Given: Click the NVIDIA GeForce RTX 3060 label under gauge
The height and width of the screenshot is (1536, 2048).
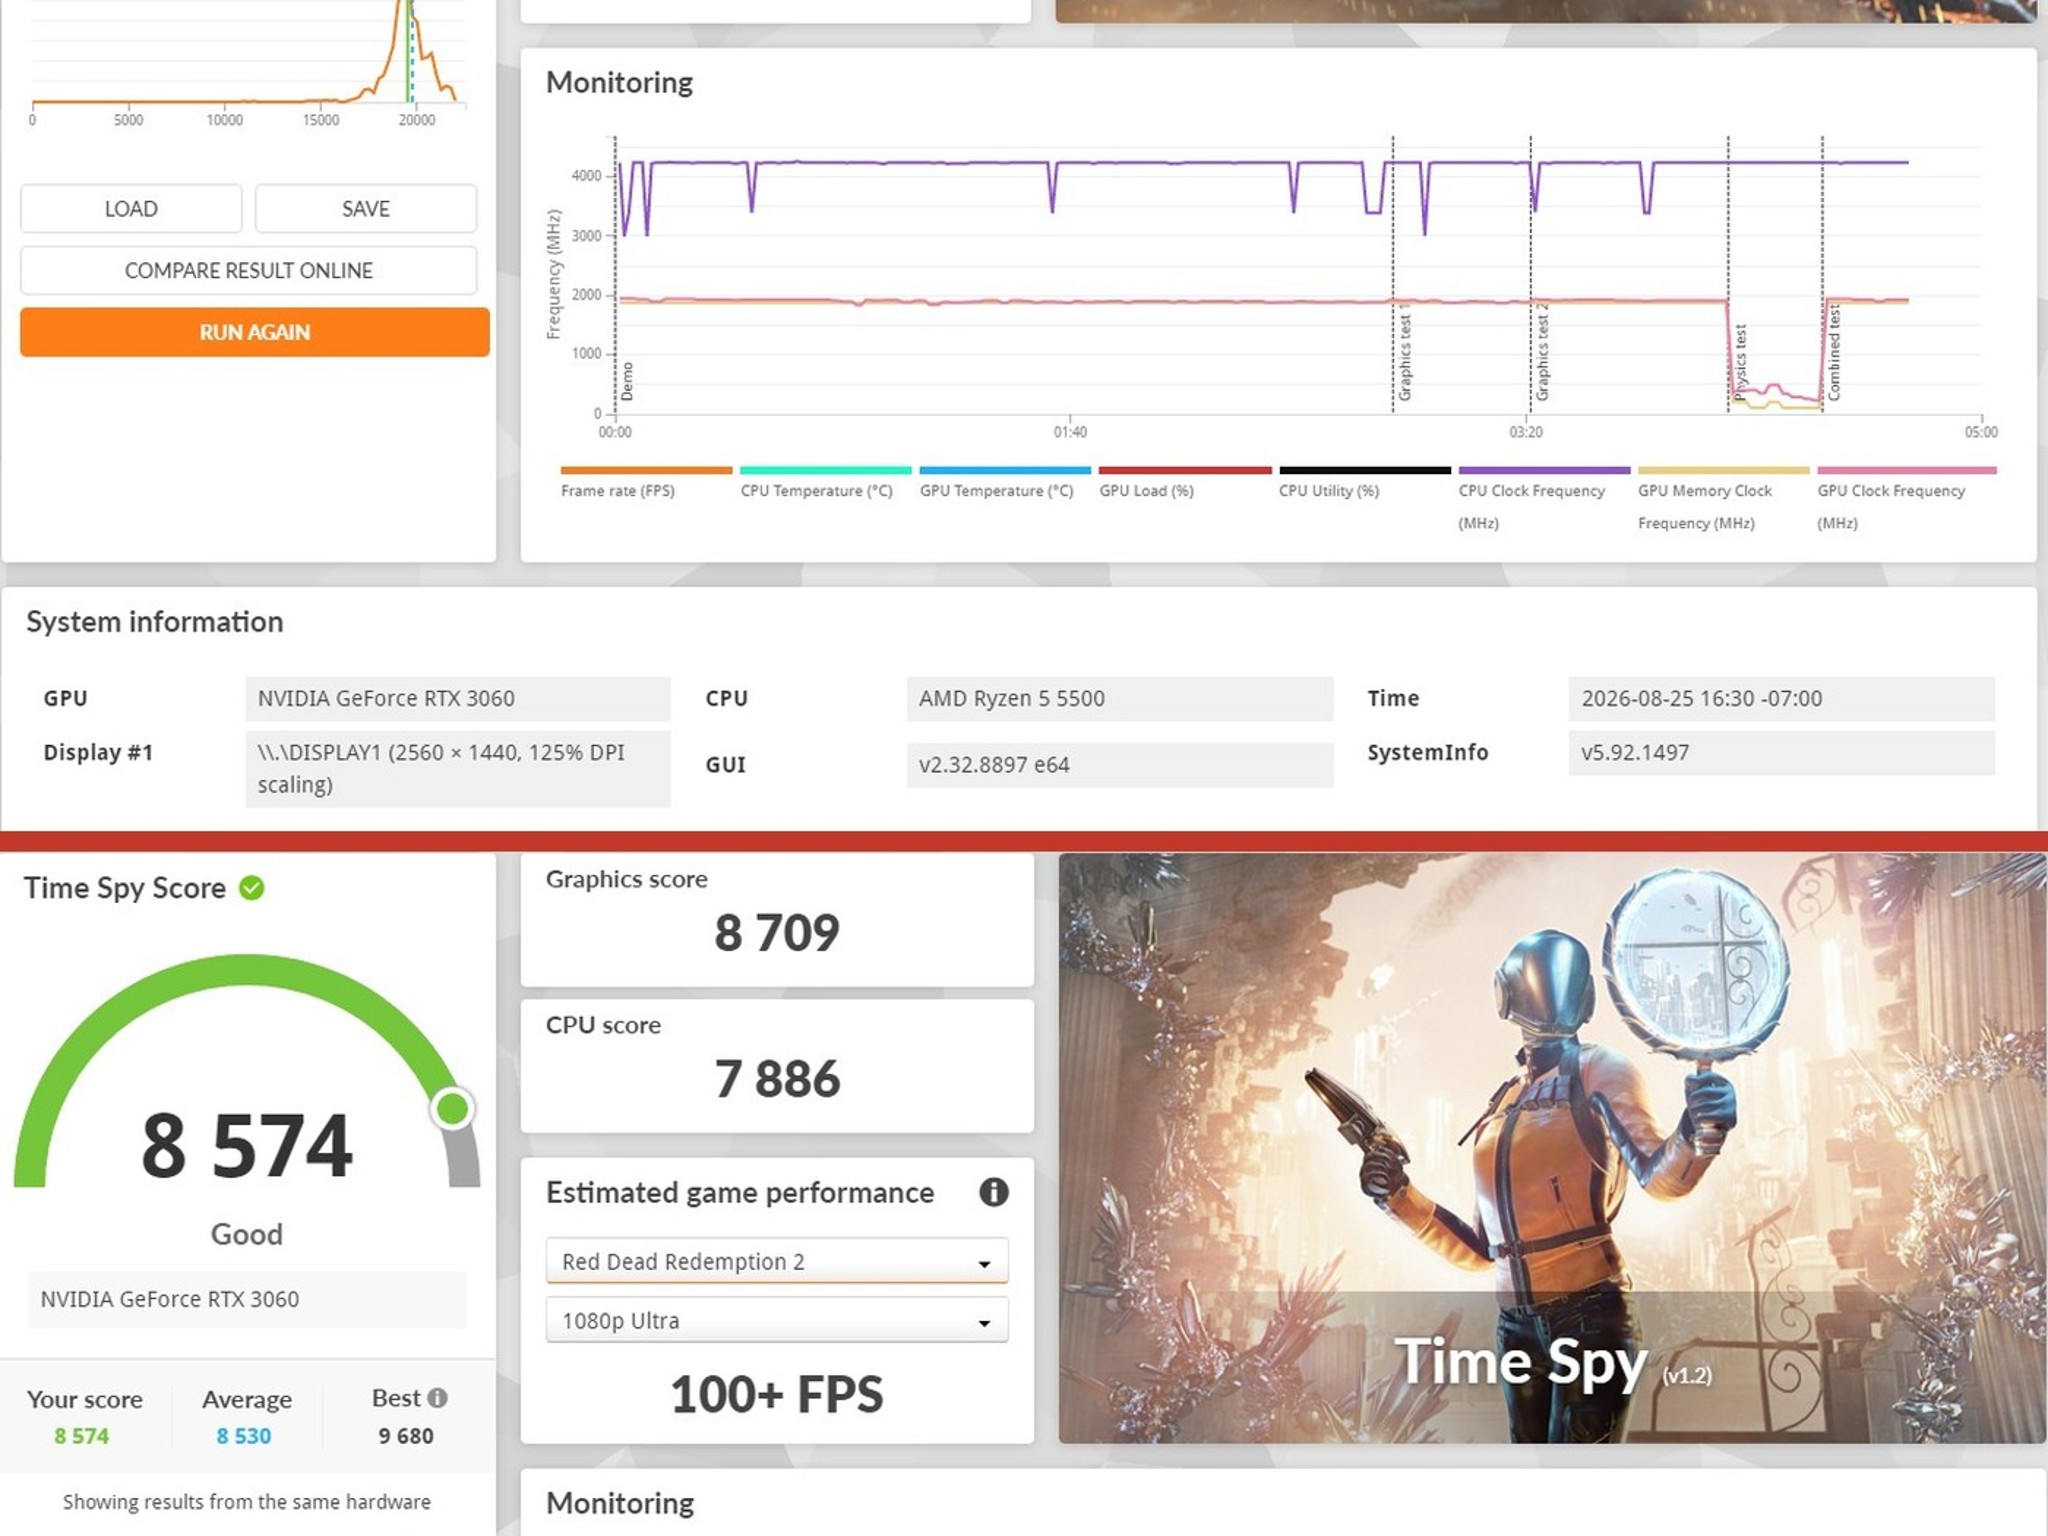Looking at the screenshot, I should click(247, 1299).
